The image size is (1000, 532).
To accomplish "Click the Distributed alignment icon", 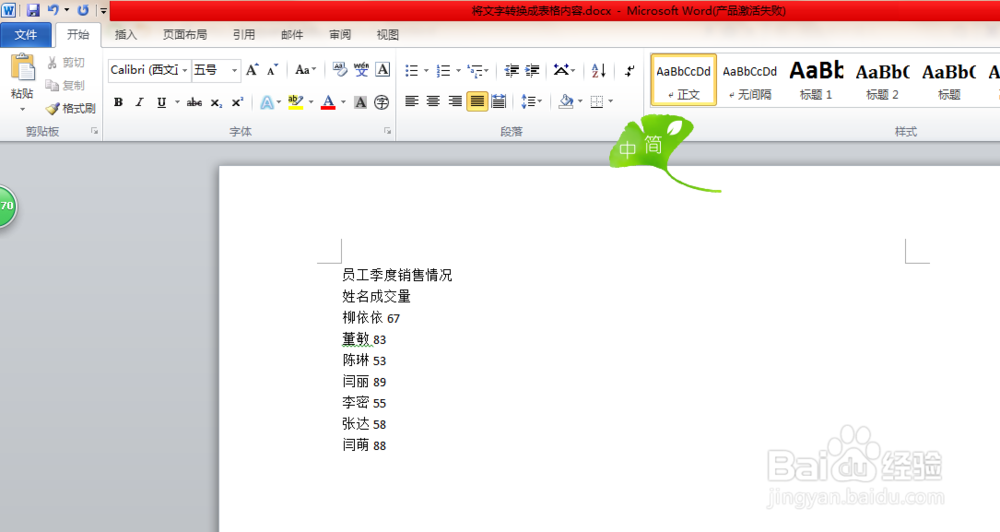I will (x=499, y=101).
